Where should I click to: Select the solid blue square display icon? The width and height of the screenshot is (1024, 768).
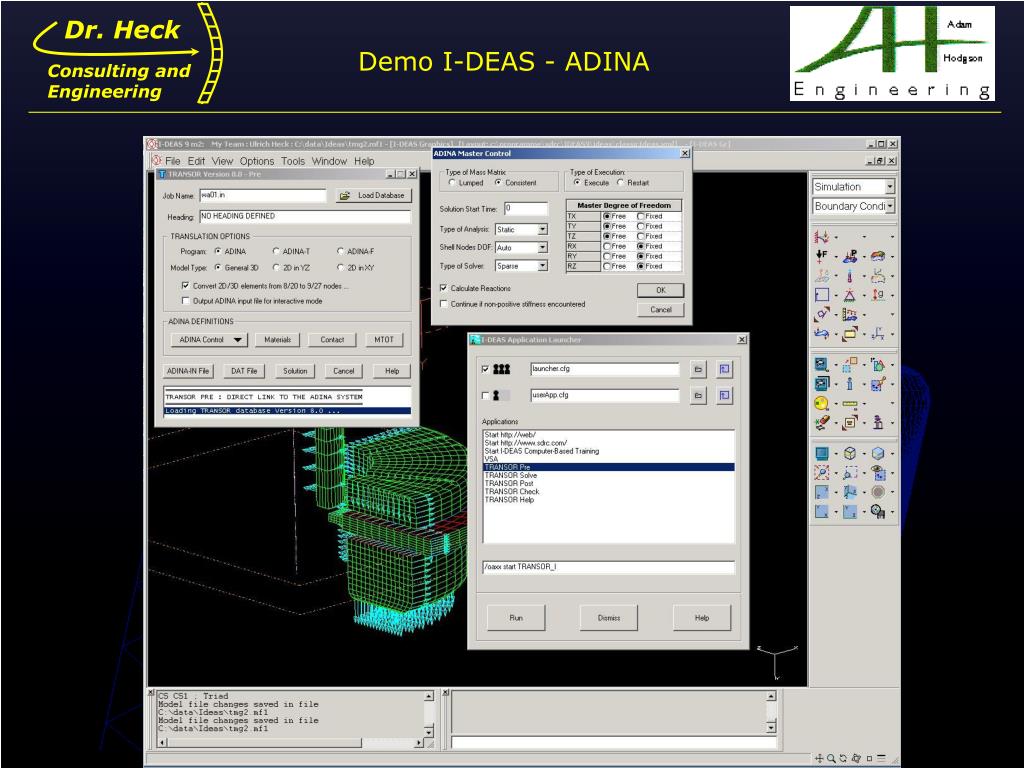(821, 453)
